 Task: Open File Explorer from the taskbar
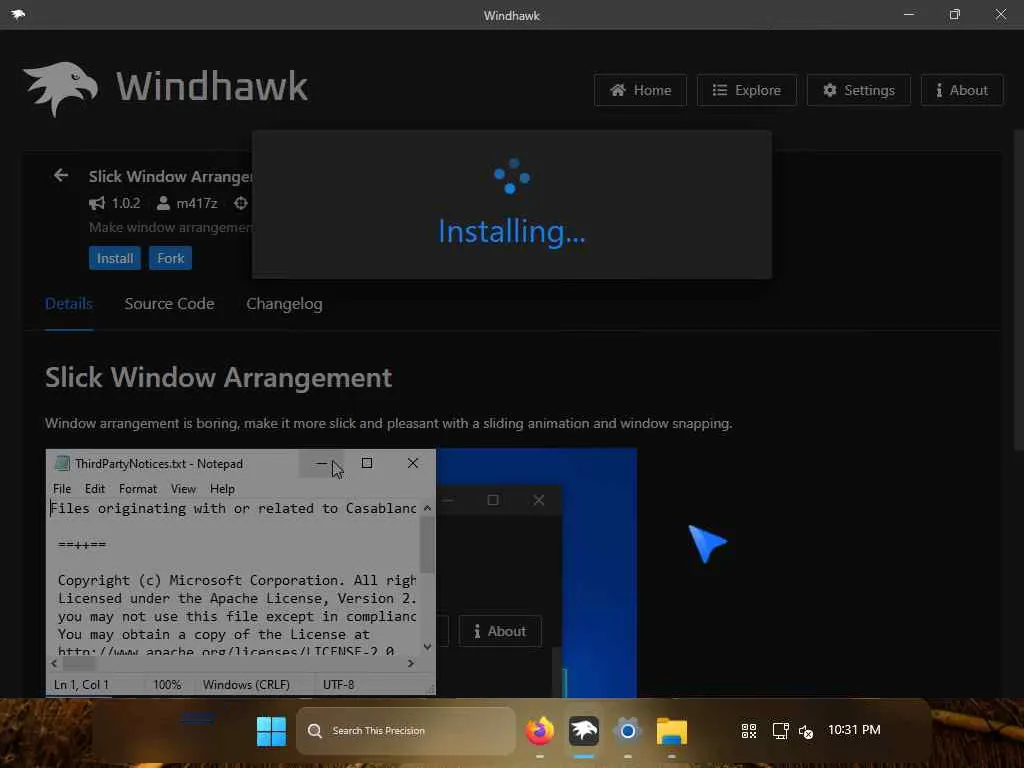pyautogui.click(x=671, y=731)
